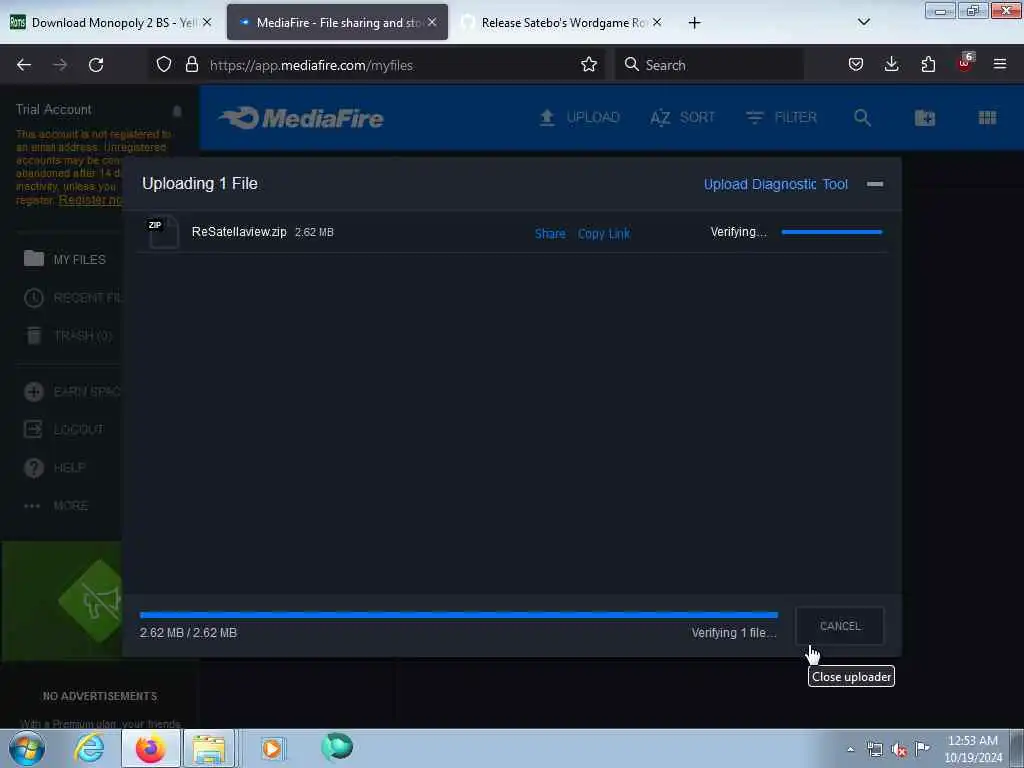This screenshot has width=1024, height=768.
Task: Click the Firefox taskbar icon
Action: point(150,748)
